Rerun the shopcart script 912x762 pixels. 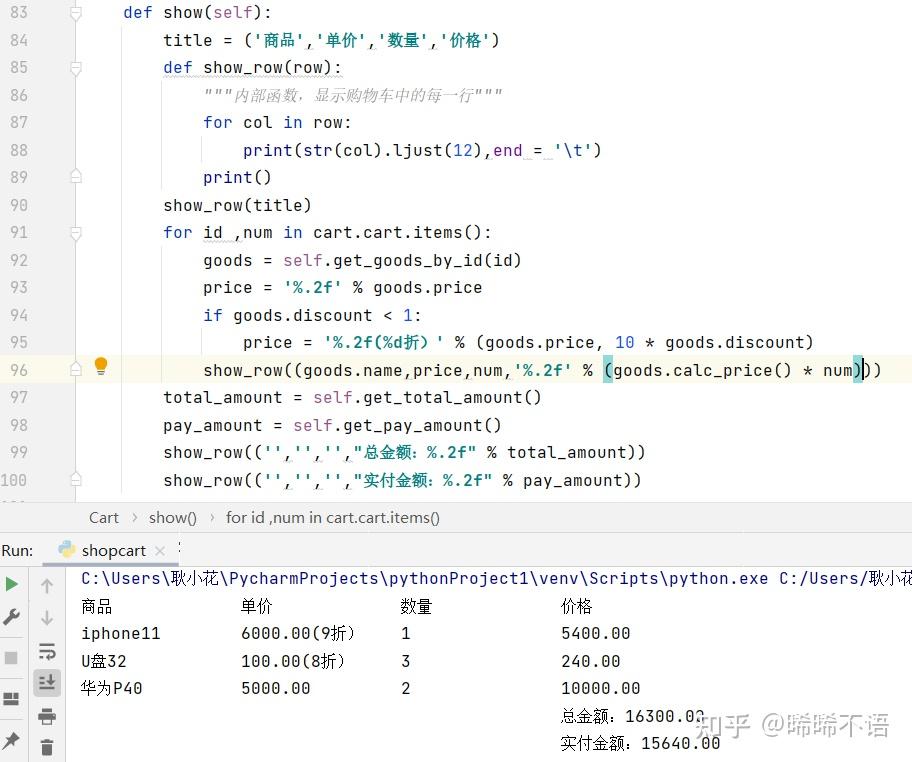pos(14,583)
